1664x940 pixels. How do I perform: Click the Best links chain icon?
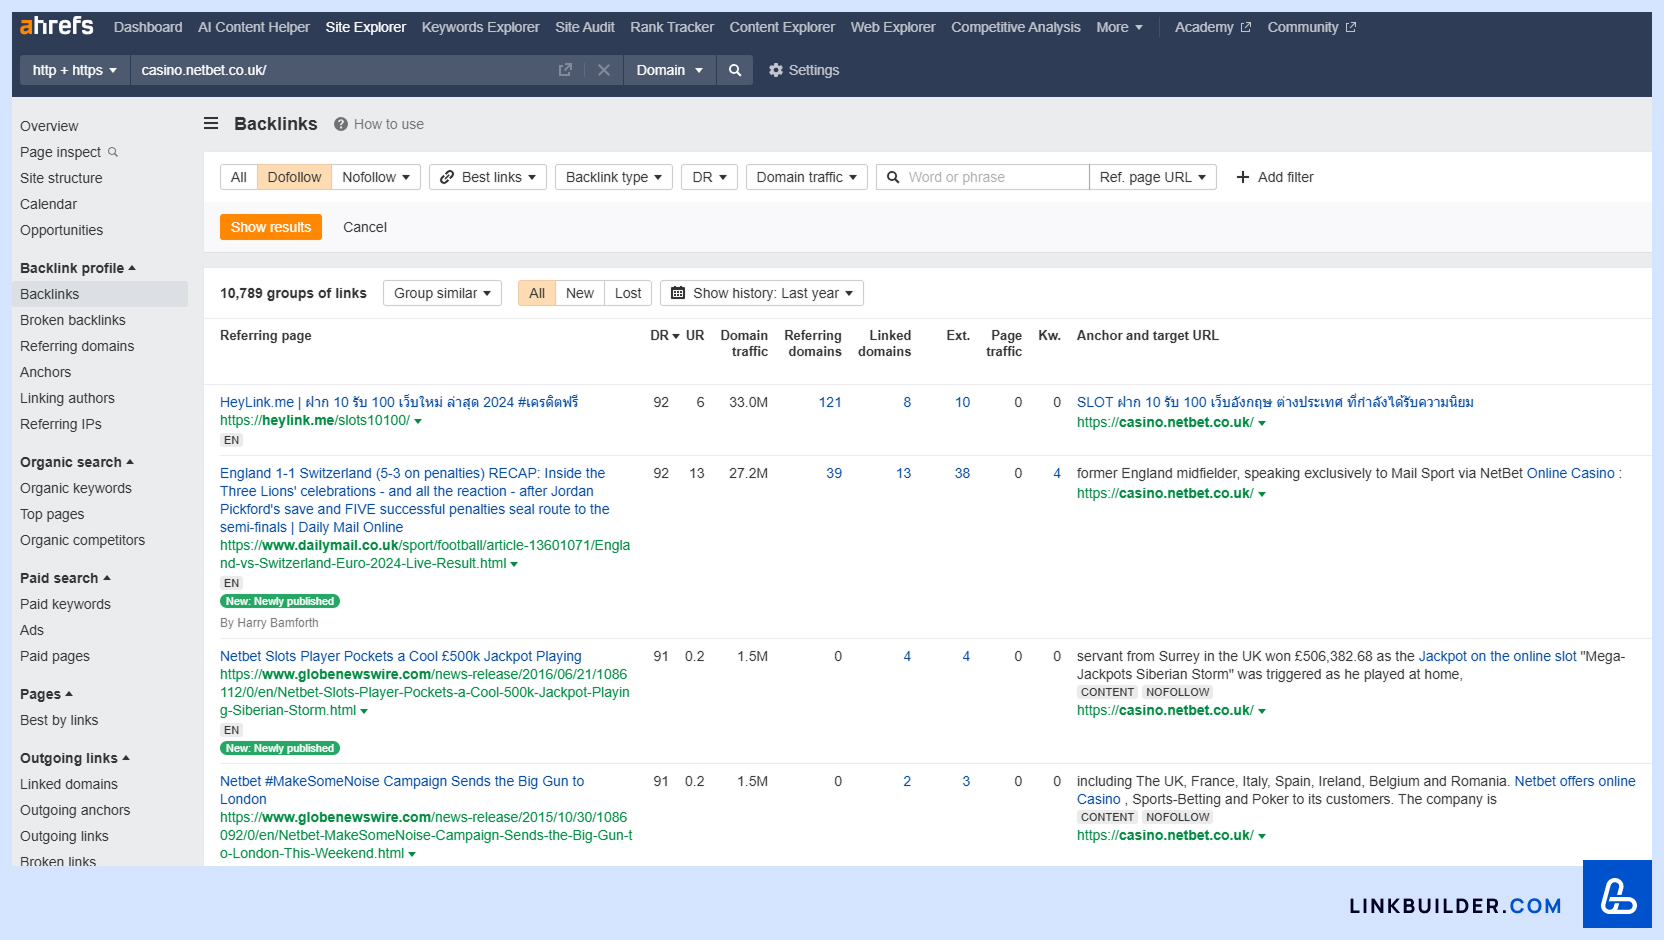click(448, 177)
